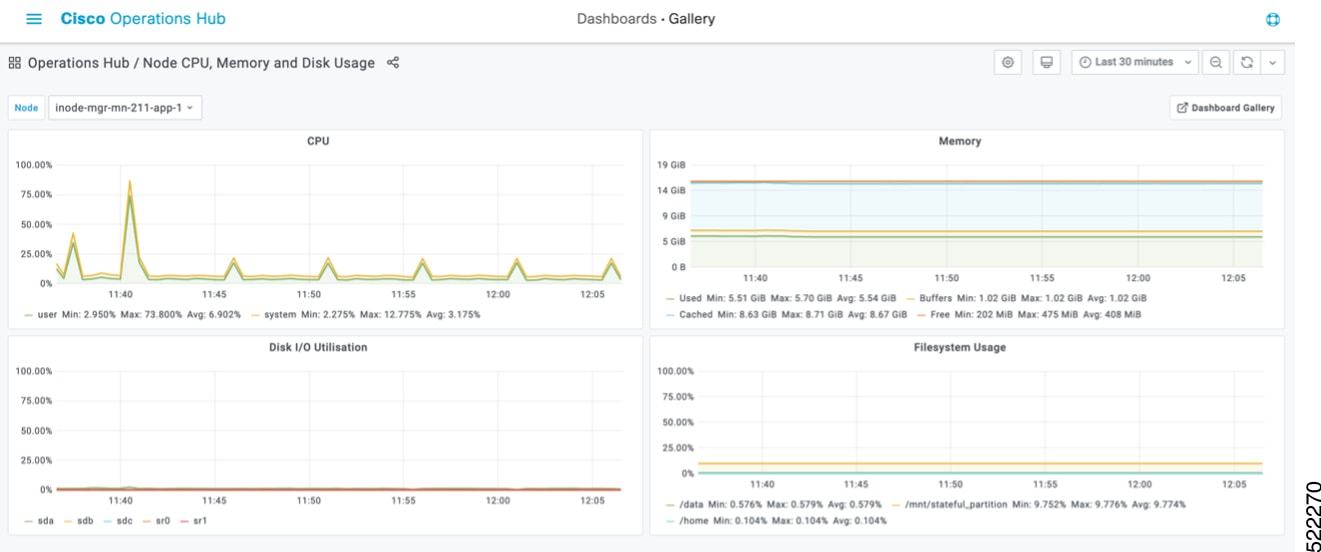This screenshot has height=552, width=1321.
Task: Open the Cisco Operations Hub home link
Action: coord(143,19)
